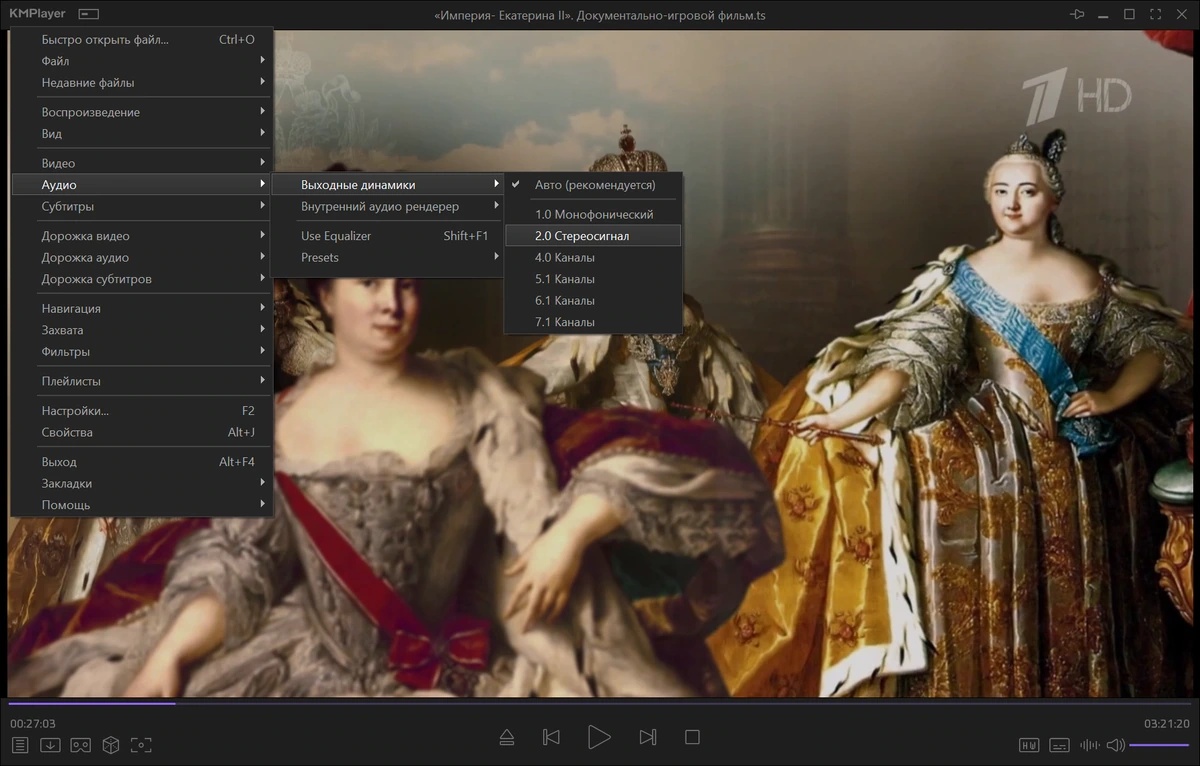The height and width of the screenshot is (766, 1200).
Task: Select 4.0 Каналы output
Action: click(593, 258)
